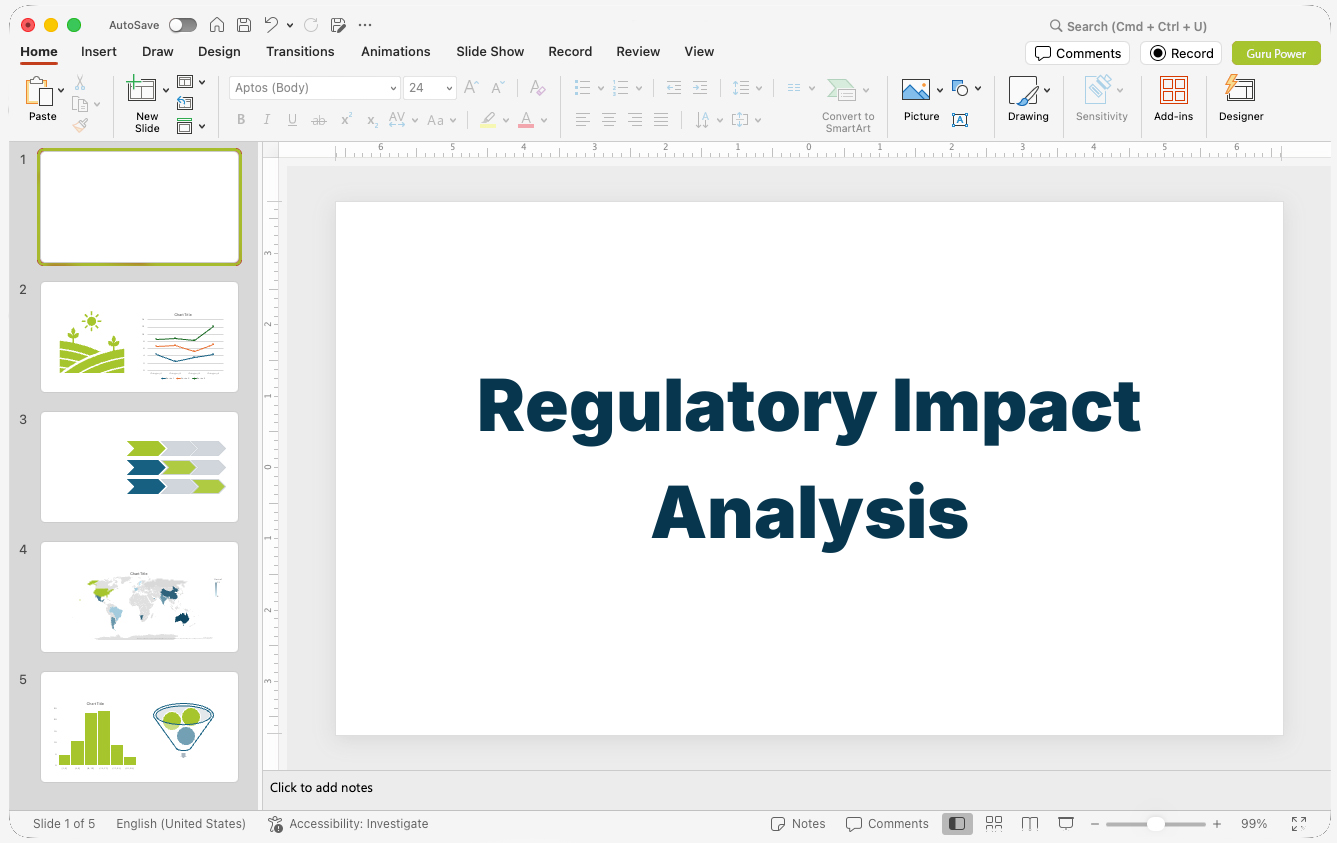Click the Clear Formatting icon
The image size is (1337, 843).
click(x=538, y=88)
